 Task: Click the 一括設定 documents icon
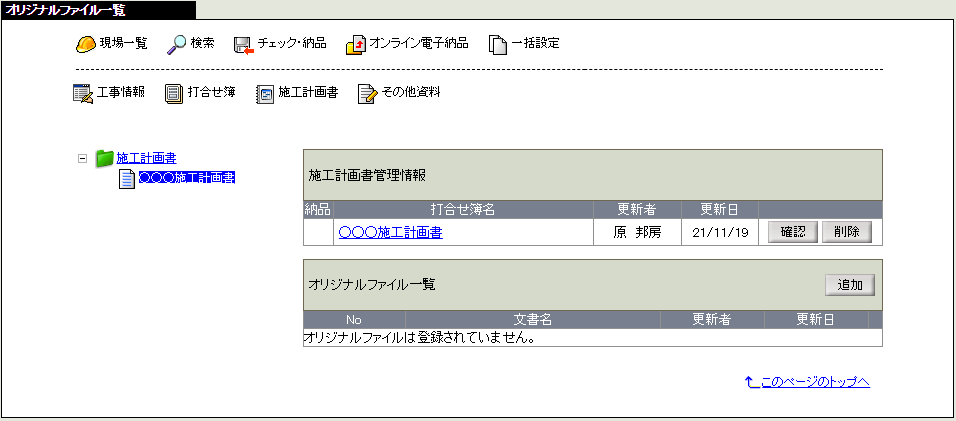tap(498, 46)
